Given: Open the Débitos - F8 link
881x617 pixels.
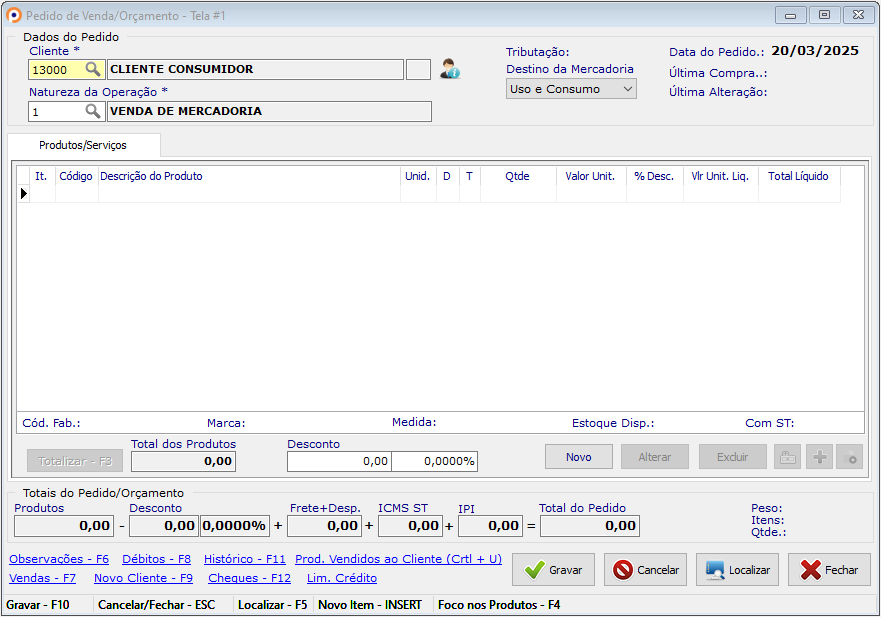Looking at the screenshot, I should point(156,559).
